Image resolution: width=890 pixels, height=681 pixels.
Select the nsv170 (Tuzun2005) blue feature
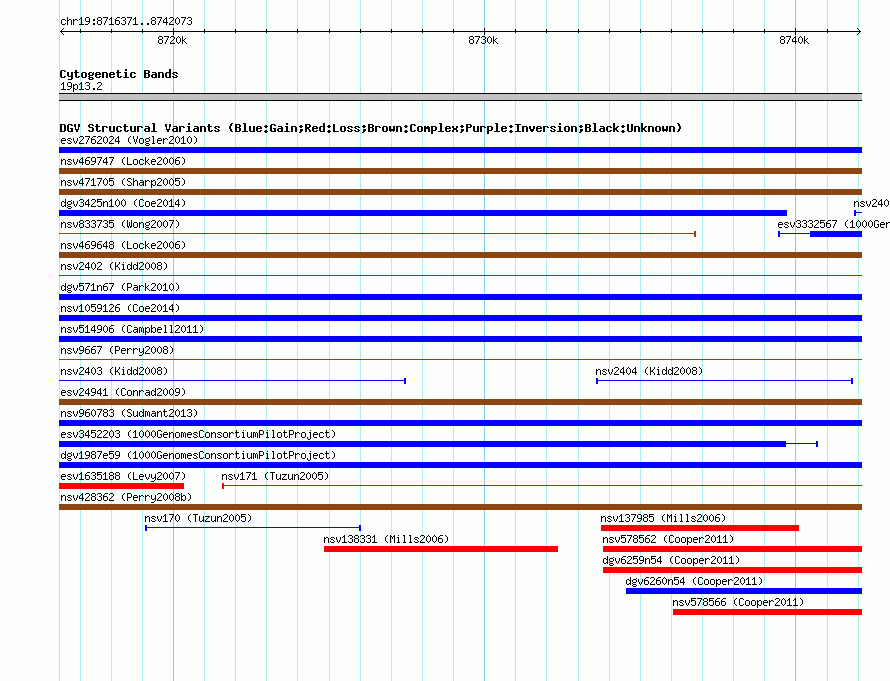pos(253,528)
